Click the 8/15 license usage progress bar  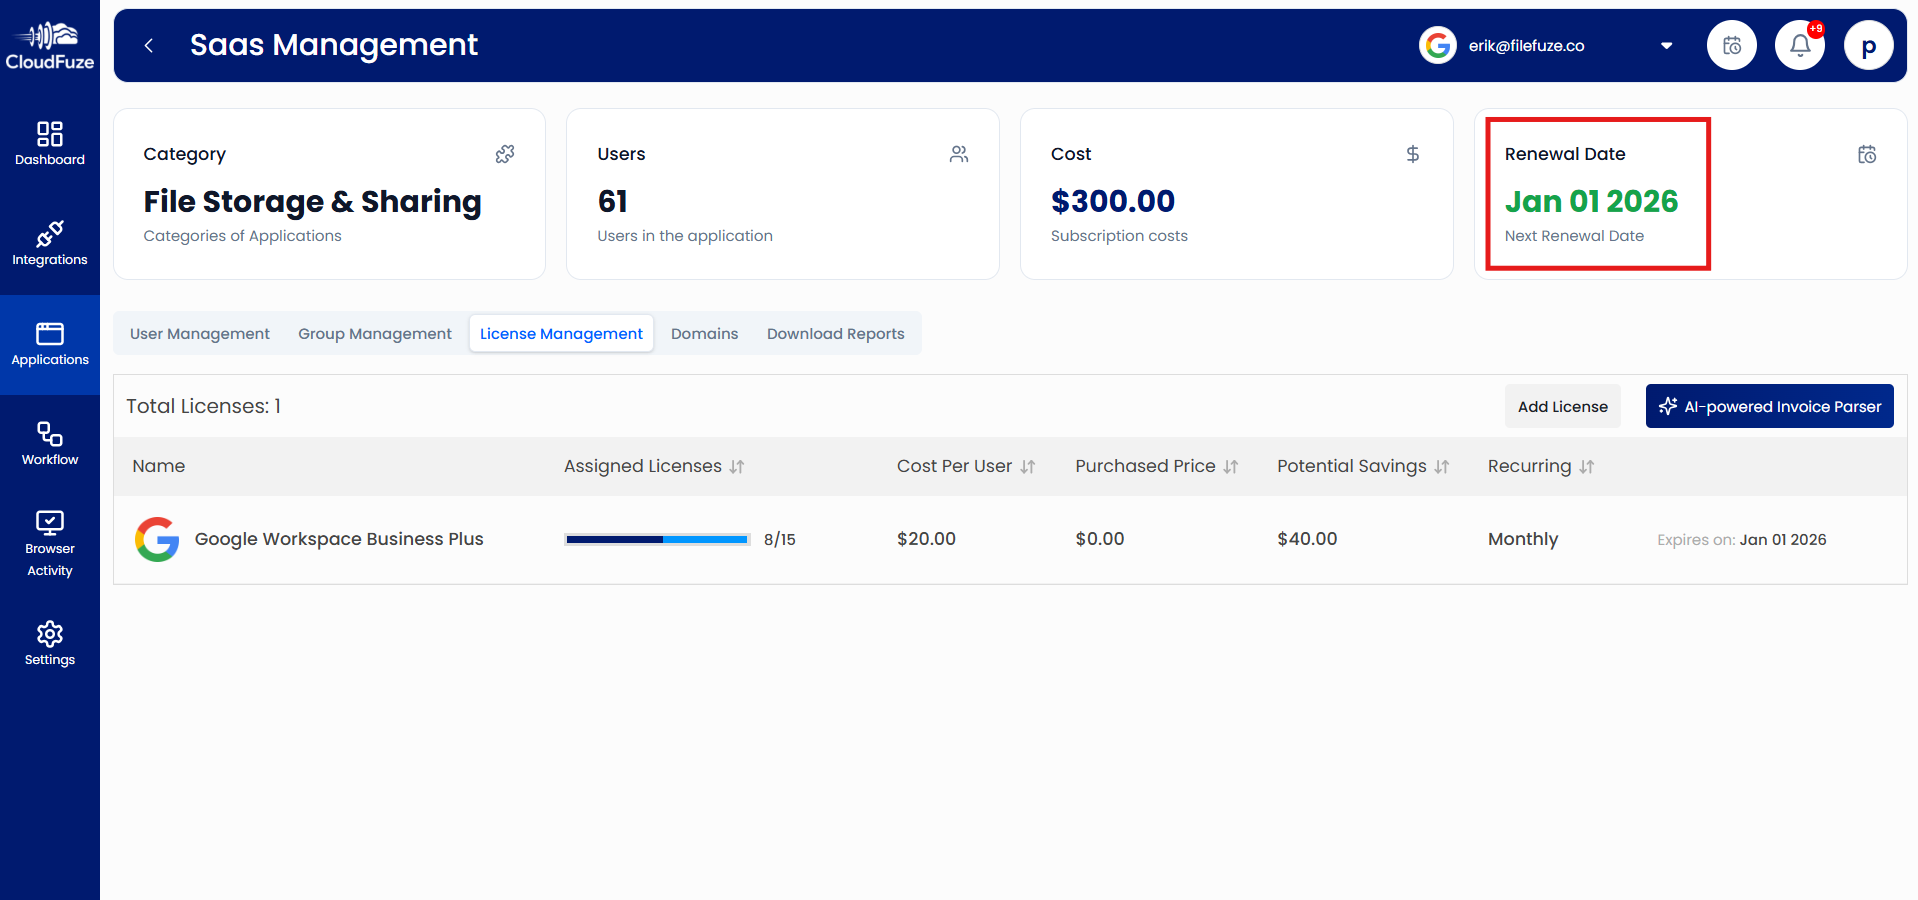coord(657,539)
